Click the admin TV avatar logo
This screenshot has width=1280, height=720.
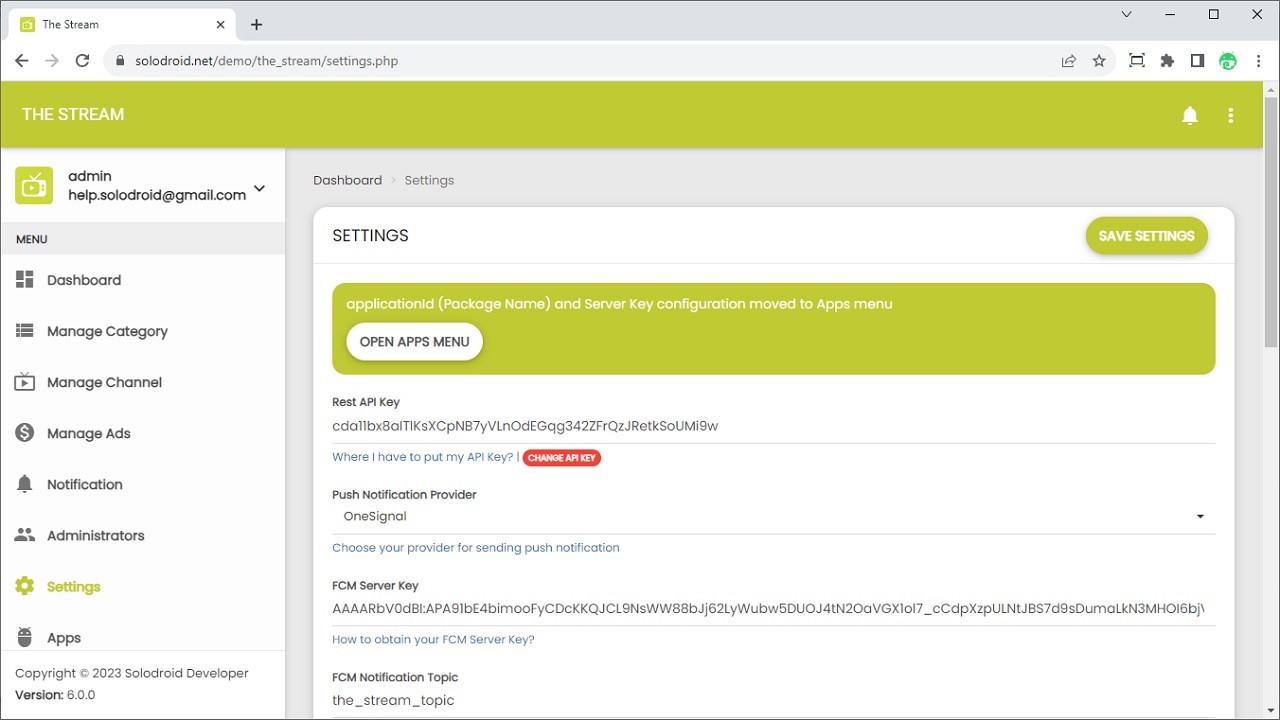coord(34,185)
